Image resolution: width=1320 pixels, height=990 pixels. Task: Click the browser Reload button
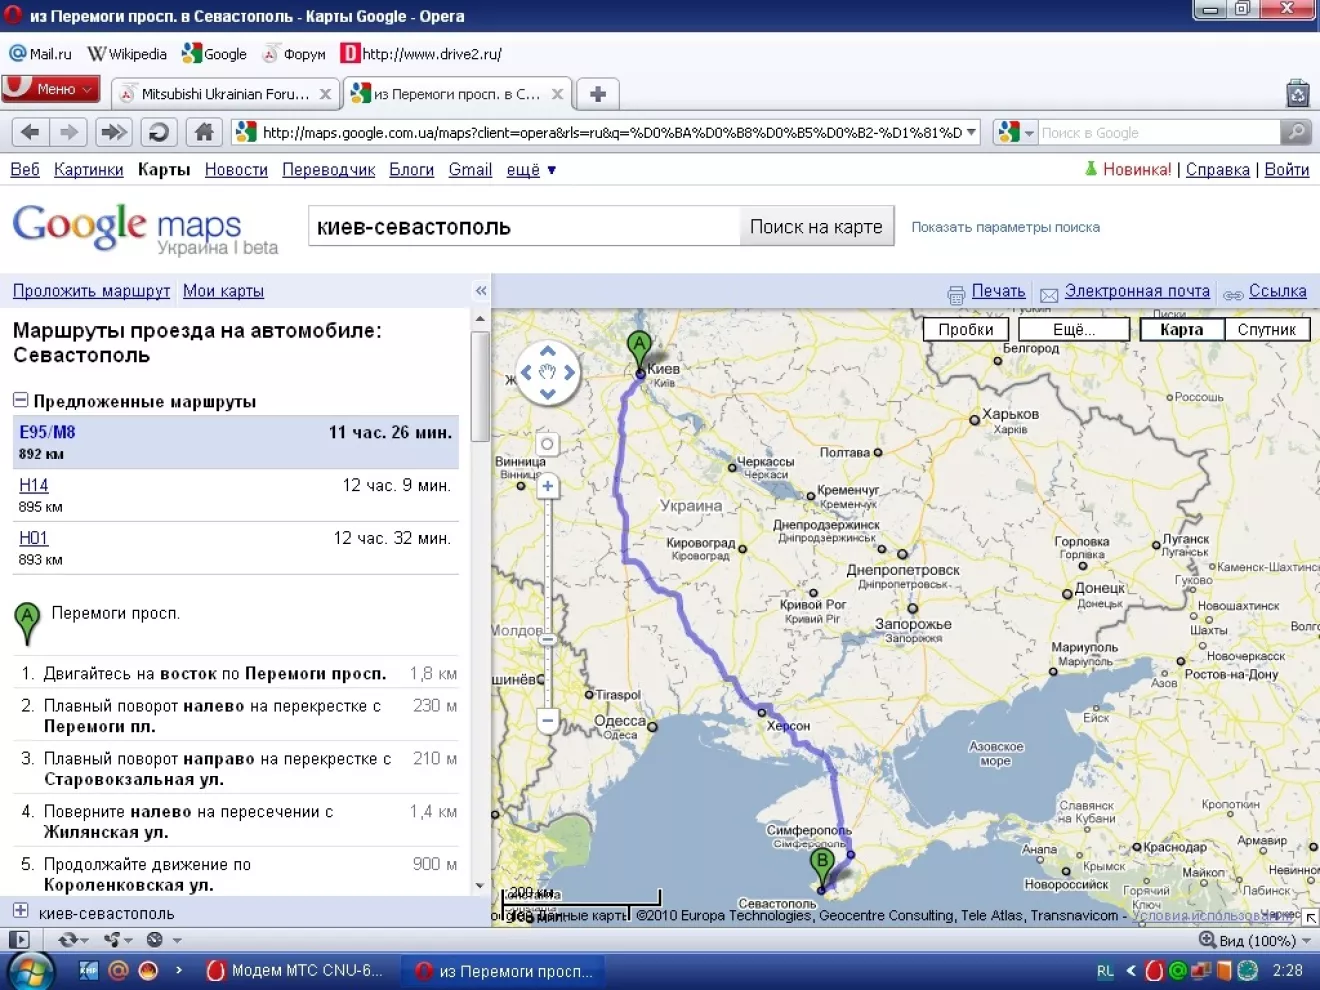point(158,132)
